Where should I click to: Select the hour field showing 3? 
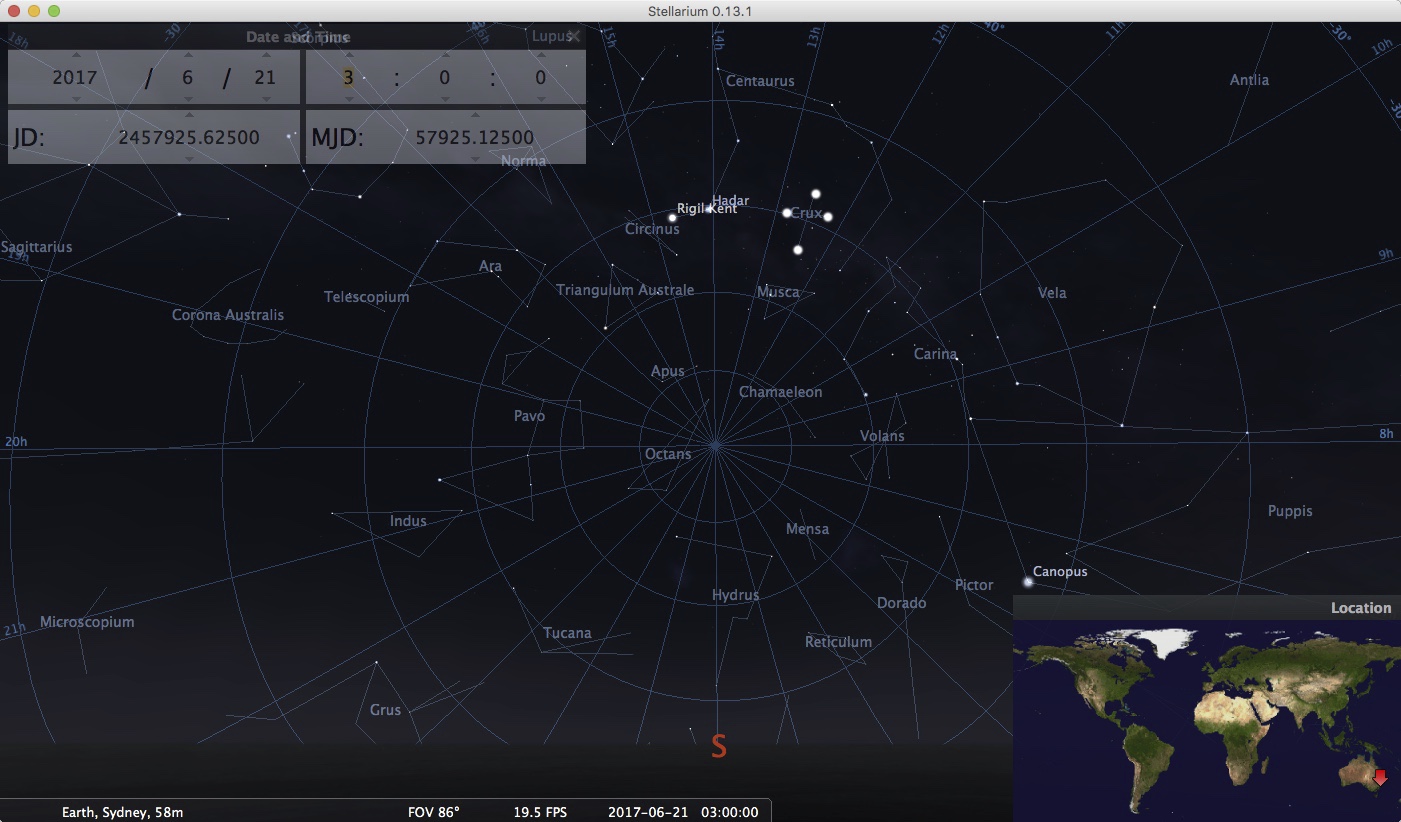348,77
